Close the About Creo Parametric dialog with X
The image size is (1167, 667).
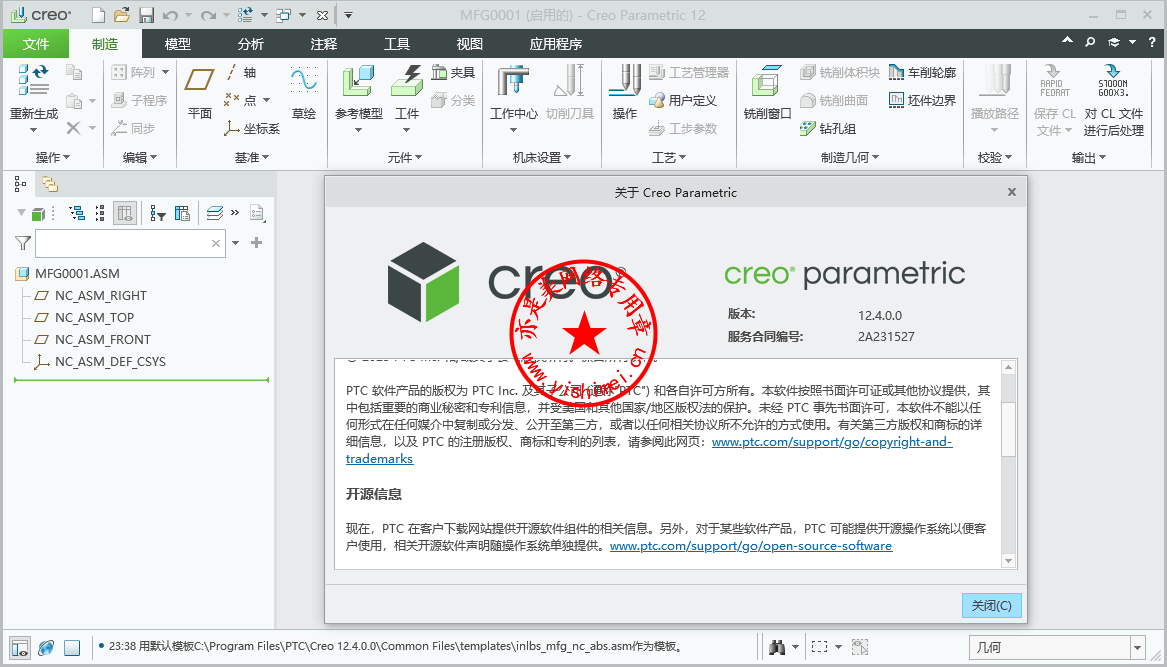pos(1011,192)
